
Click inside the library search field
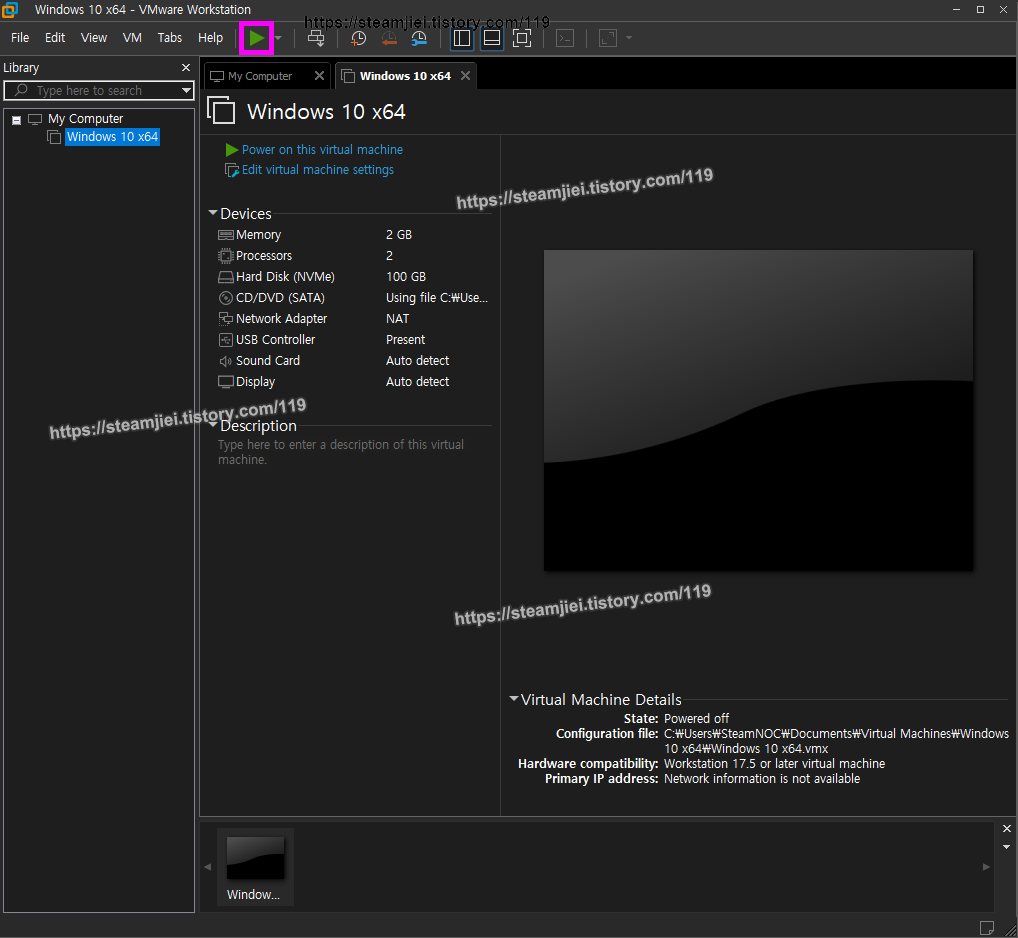(95, 90)
